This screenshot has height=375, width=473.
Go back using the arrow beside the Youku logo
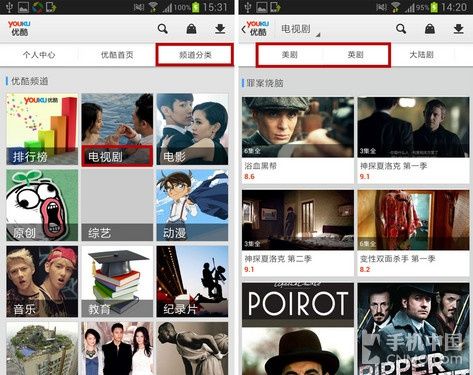[x=243, y=29]
